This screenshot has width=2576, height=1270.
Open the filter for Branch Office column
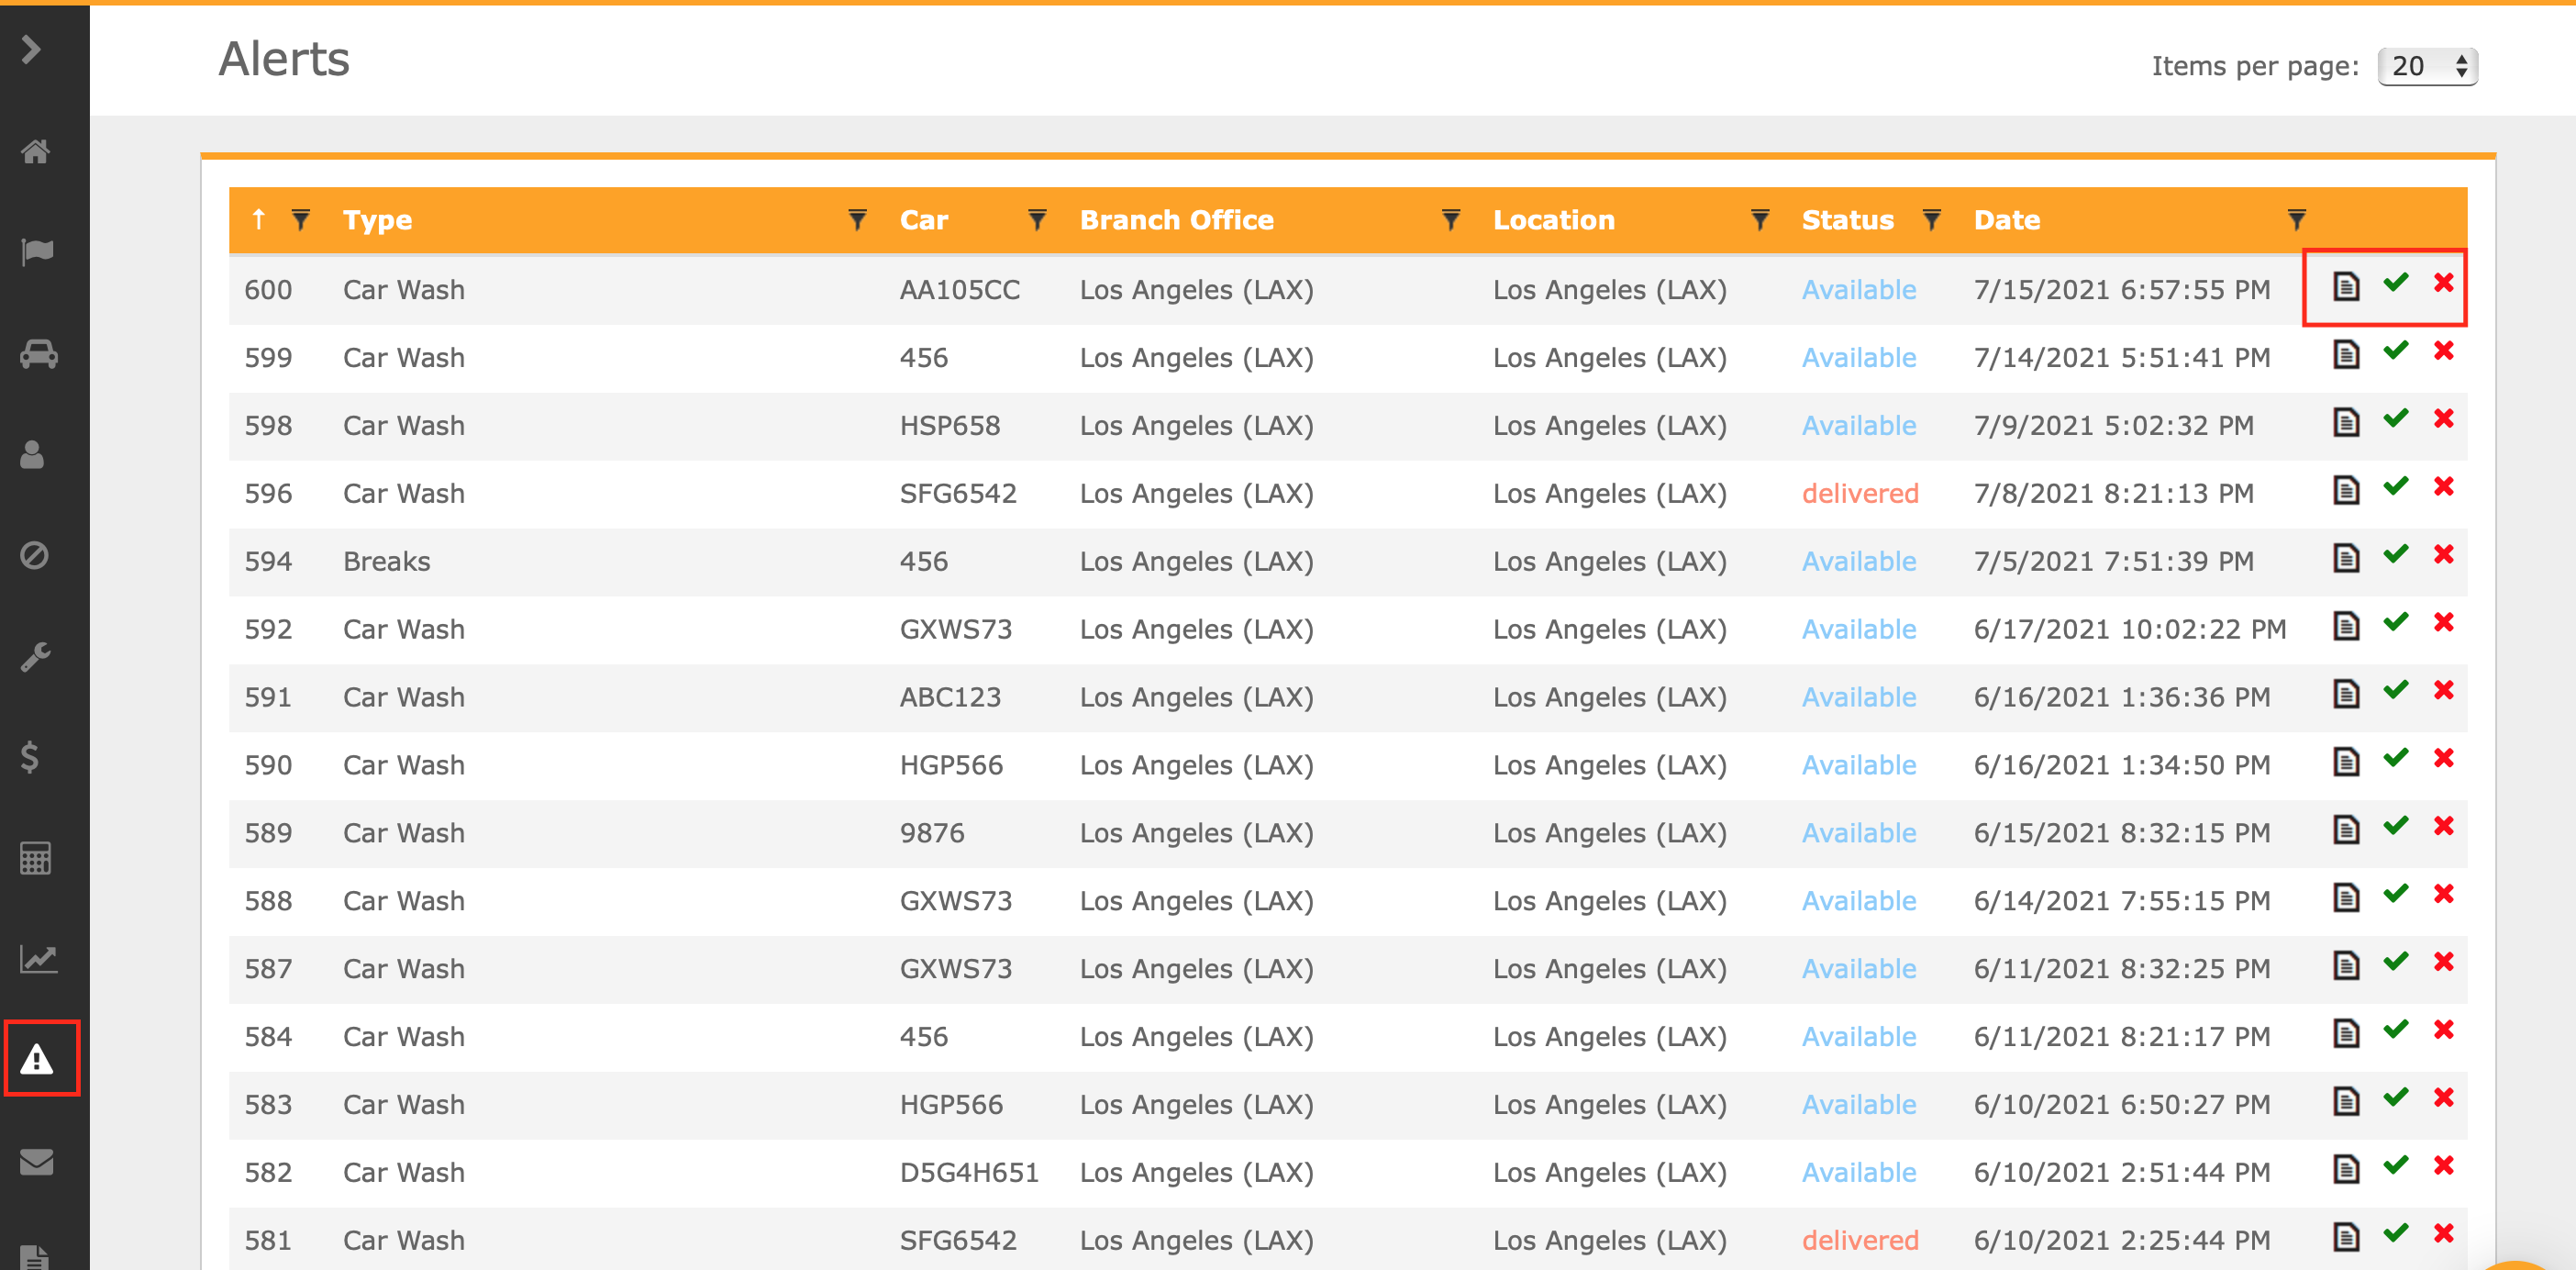1450,219
